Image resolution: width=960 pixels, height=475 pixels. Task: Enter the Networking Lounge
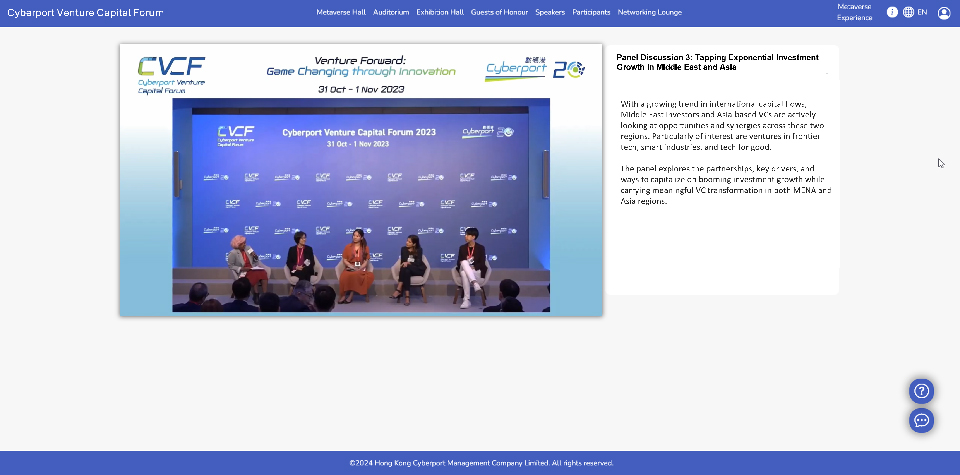point(650,13)
